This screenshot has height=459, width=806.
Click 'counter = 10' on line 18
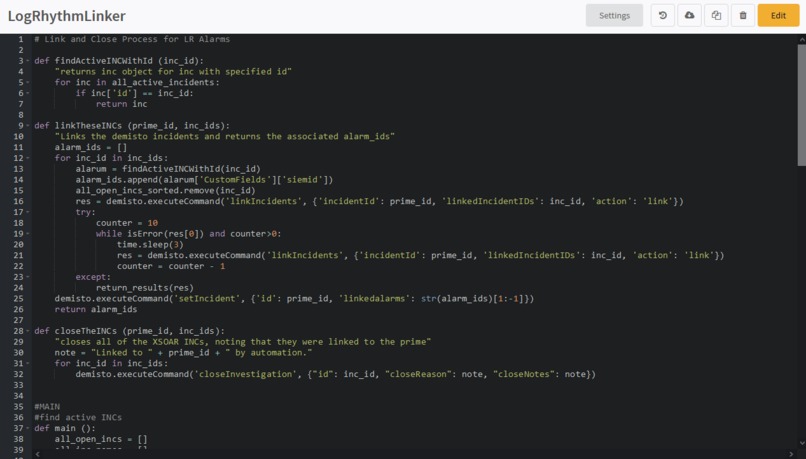click(127, 223)
